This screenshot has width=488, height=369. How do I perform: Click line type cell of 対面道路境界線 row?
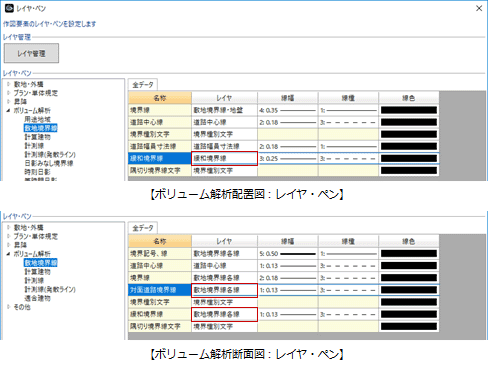click(x=348, y=290)
